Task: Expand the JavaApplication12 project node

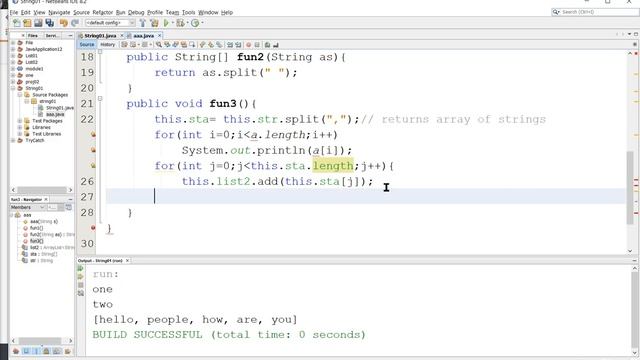Action: (13, 49)
